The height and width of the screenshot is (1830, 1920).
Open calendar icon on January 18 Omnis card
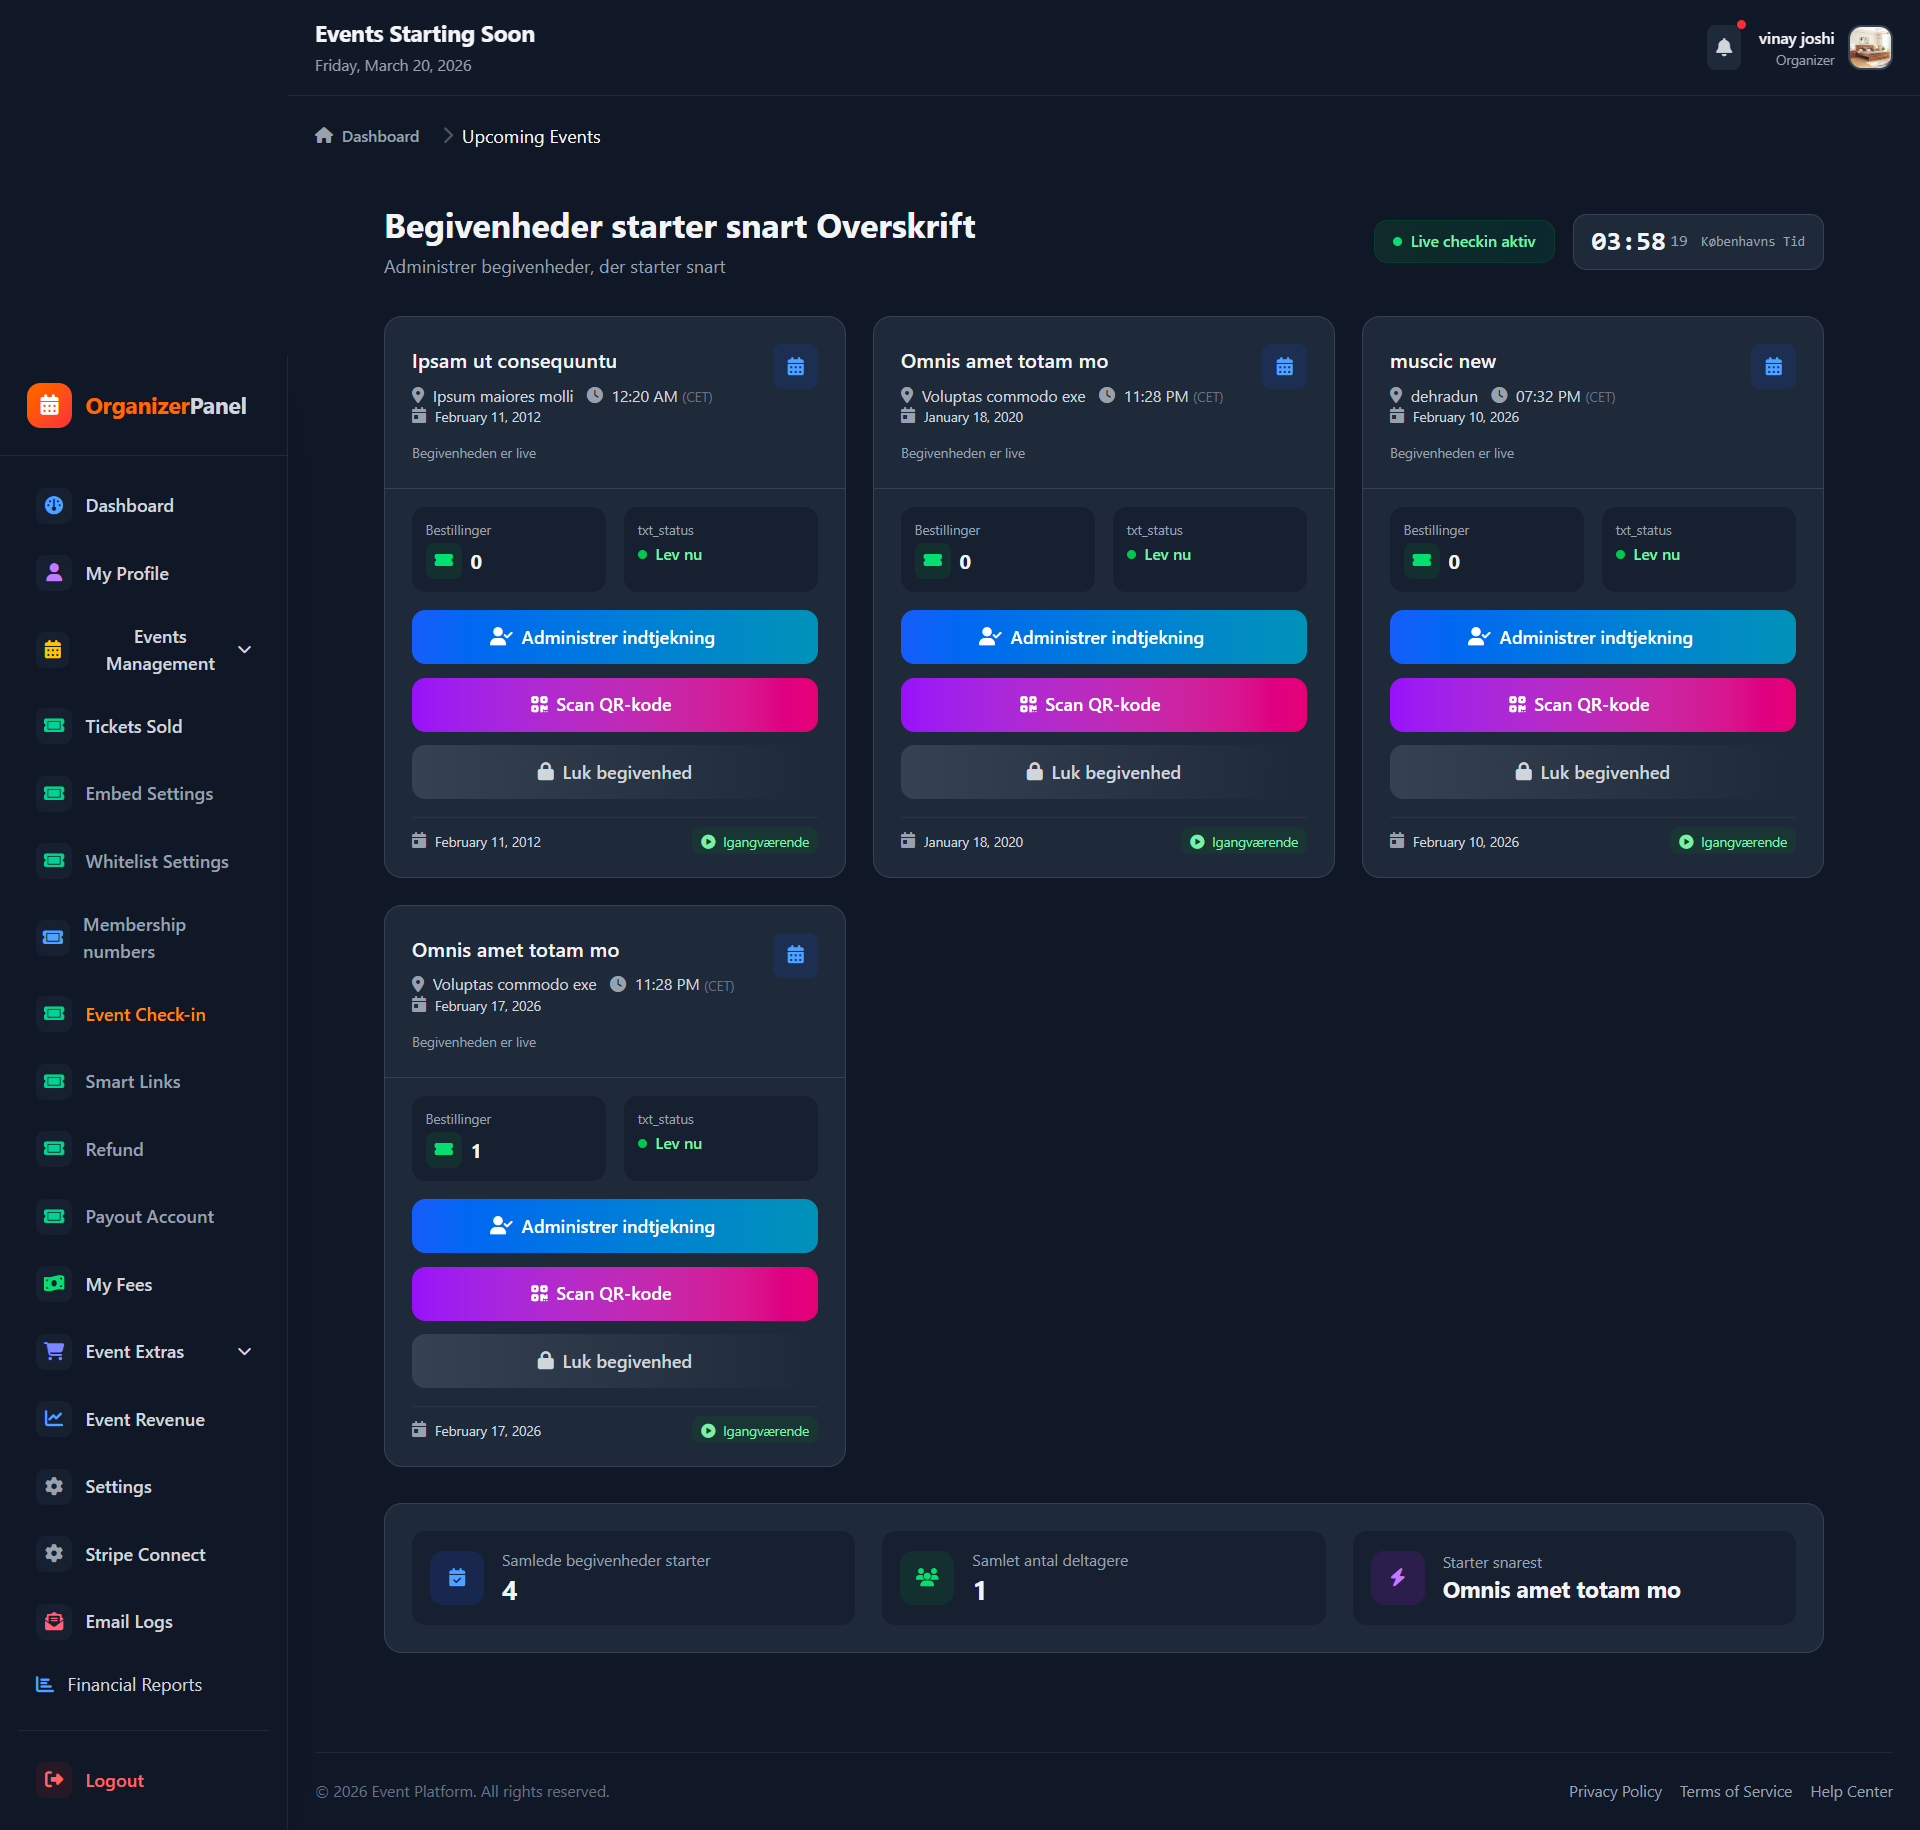tap(1285, 367)
